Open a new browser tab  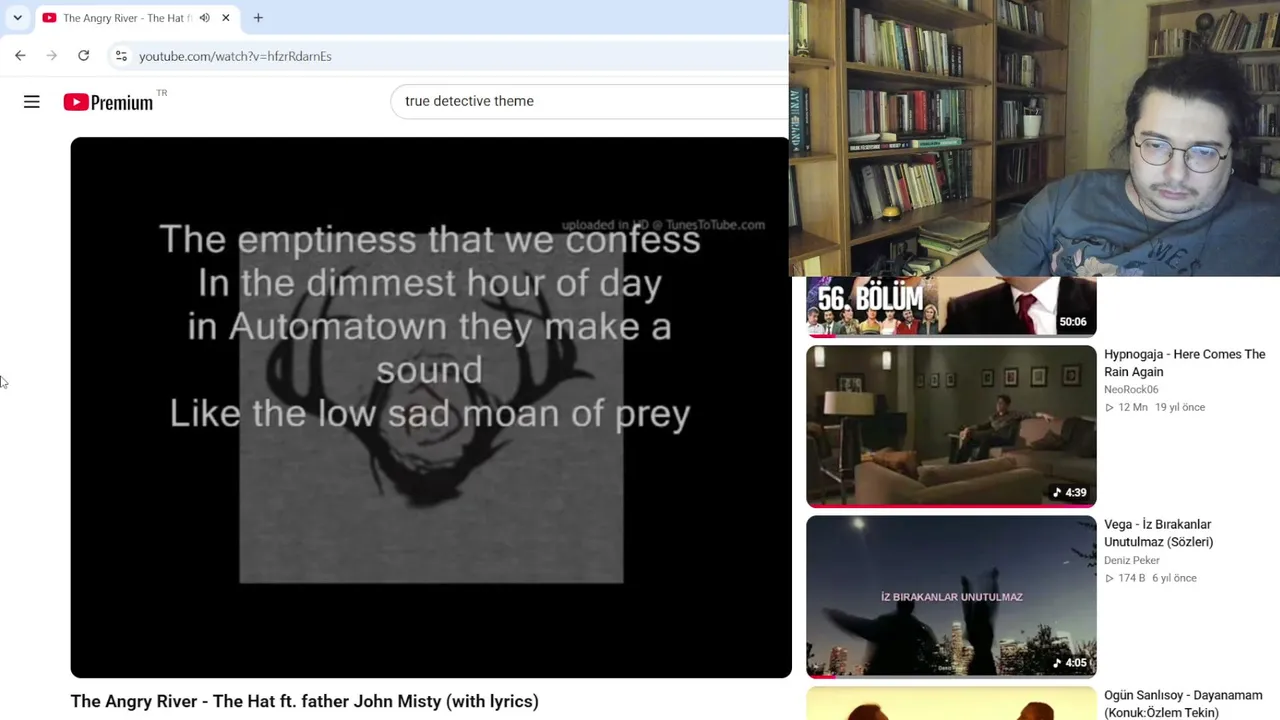coord(258,18)
